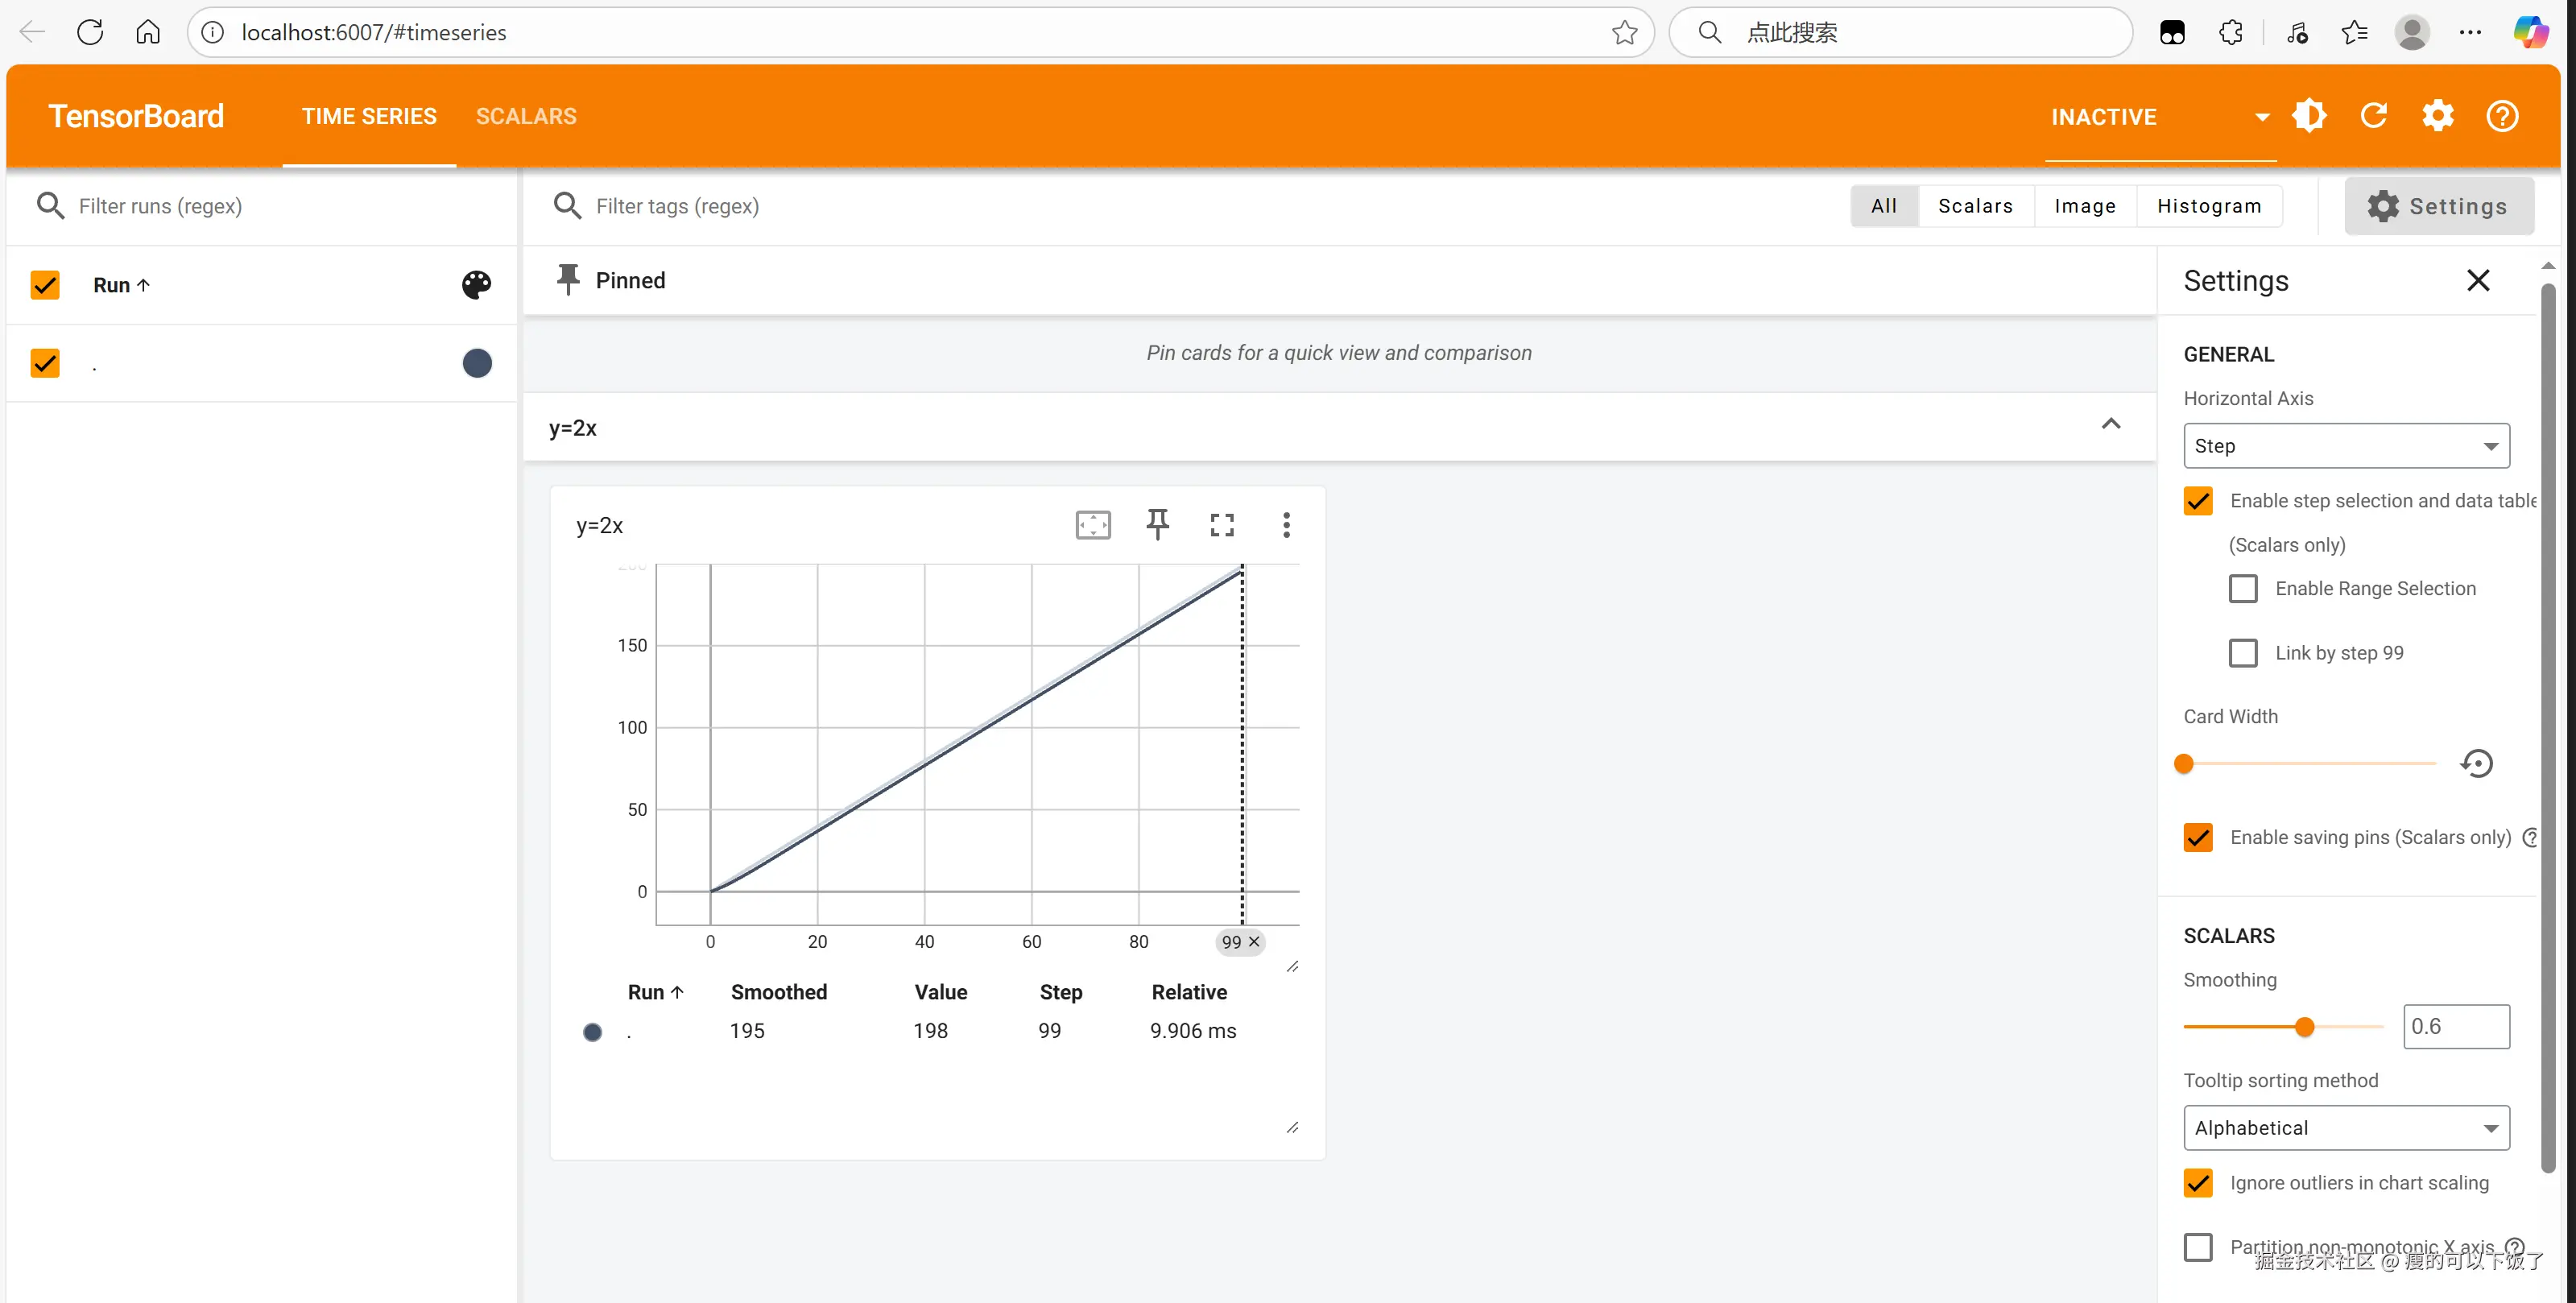Viewport: 2576px width, 1303px height.
Task: Remove the step 99 selection marker
Action: click(x=1254, y=942)
